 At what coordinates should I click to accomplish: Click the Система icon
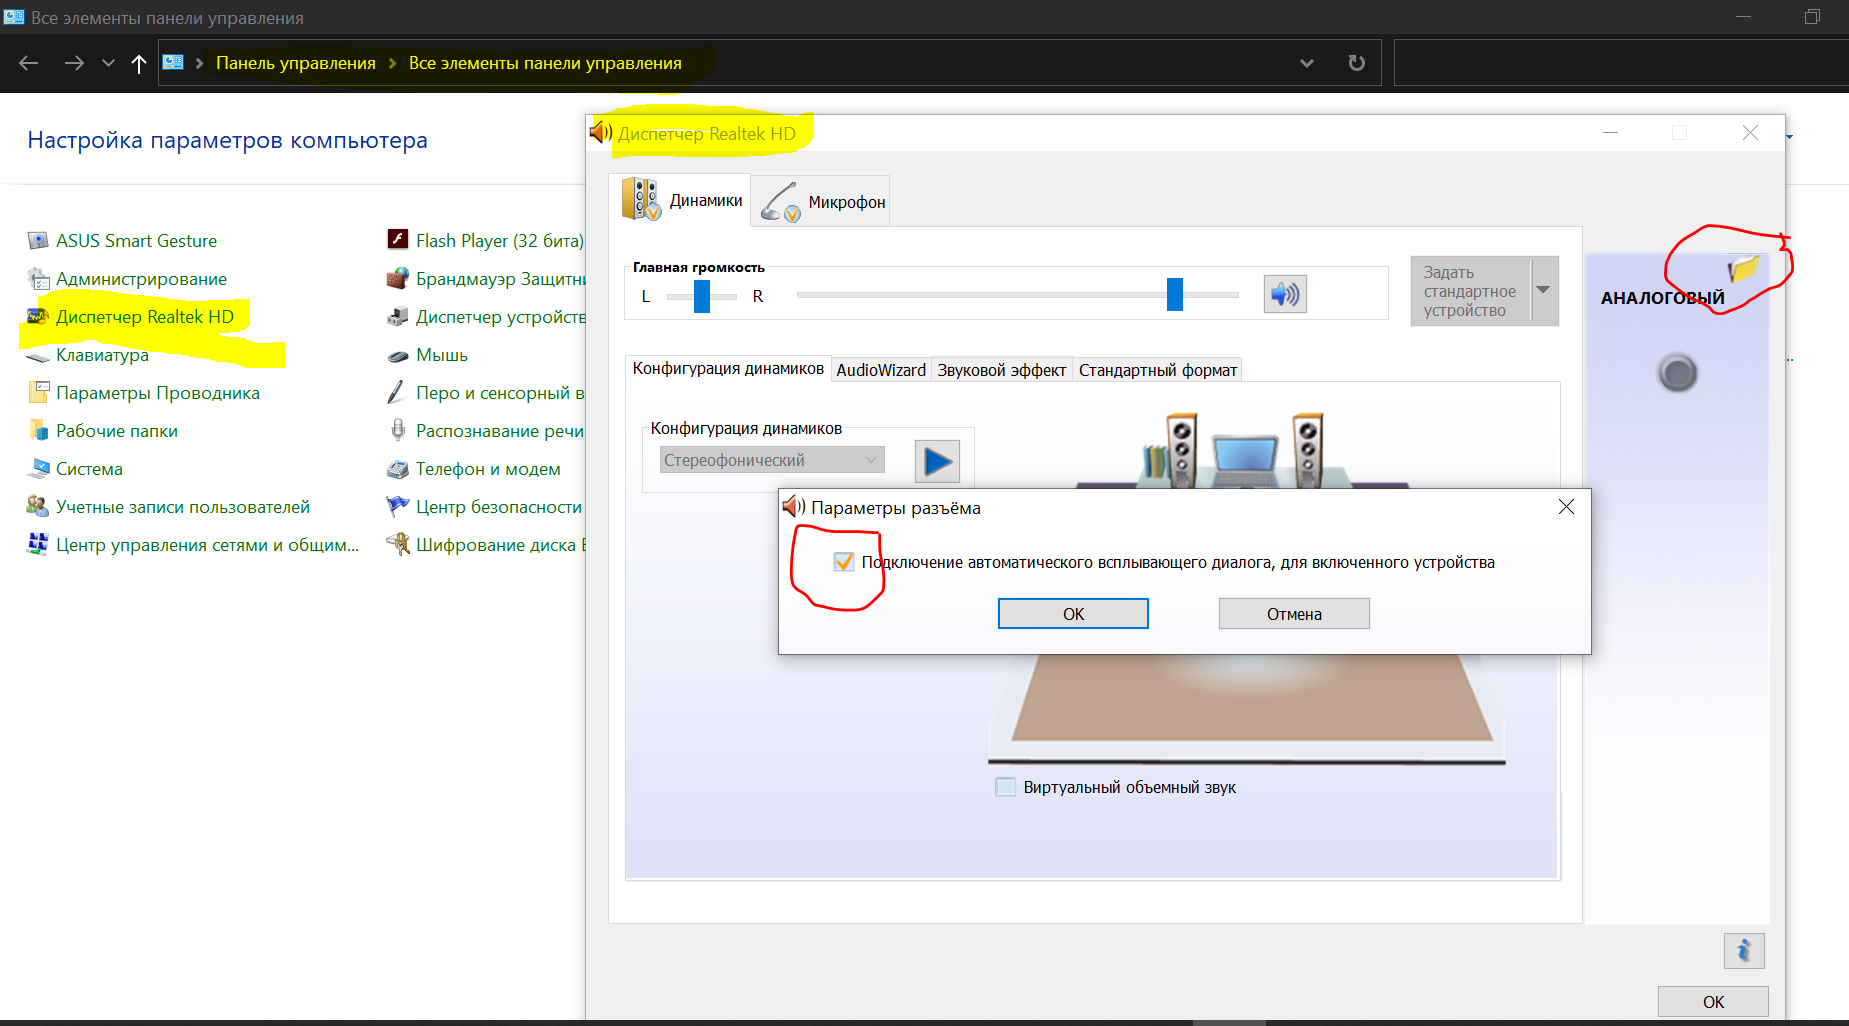38,469
